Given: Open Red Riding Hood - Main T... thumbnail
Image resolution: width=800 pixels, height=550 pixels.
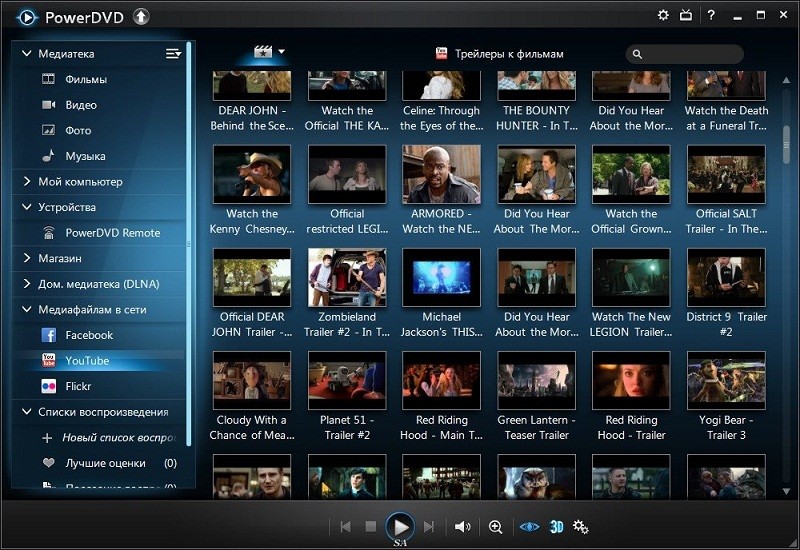Looking at the screenshot, I should (x=441, y=380).
